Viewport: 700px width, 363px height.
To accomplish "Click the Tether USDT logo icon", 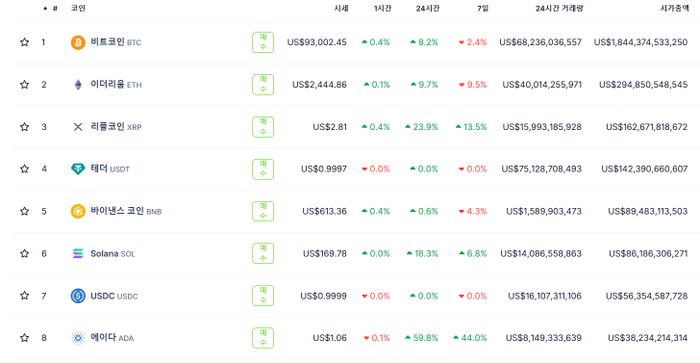I will [x=78, y=169].
